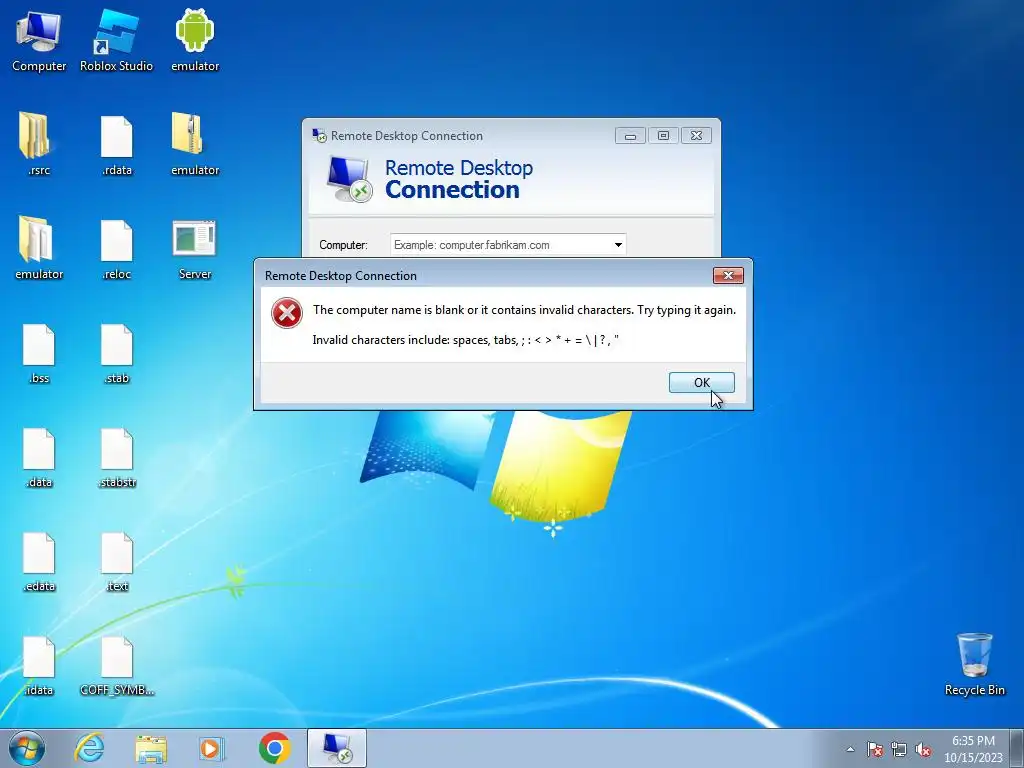Screen dimensions: 1024x768
Task: Select the emulator folder with documents
Action: pos(39,248)
